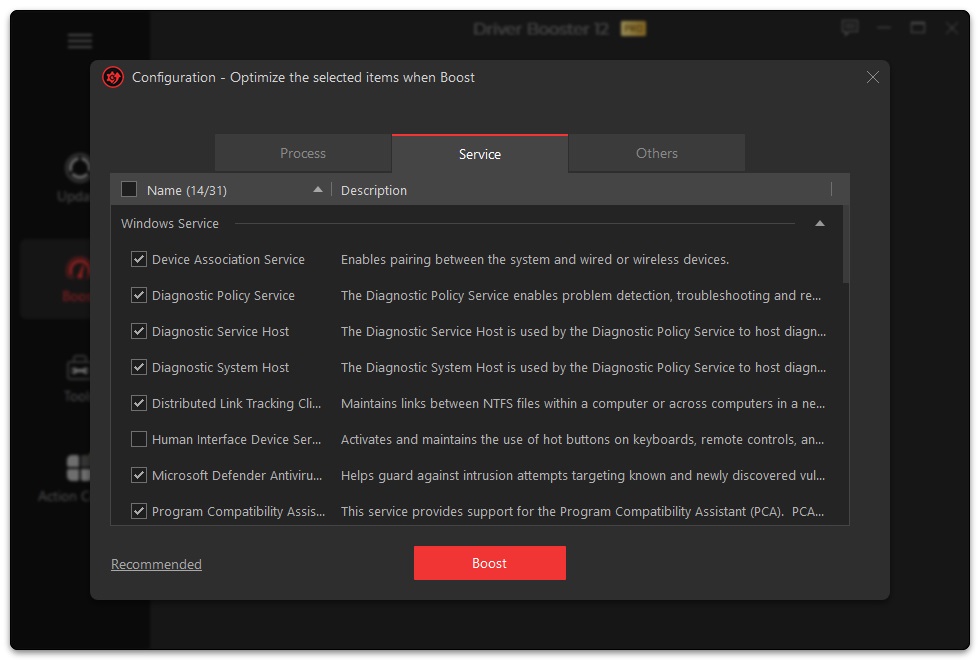Check Human Interface Device Service
Viewport: 980px width, 660px height.
coord(139,439)
